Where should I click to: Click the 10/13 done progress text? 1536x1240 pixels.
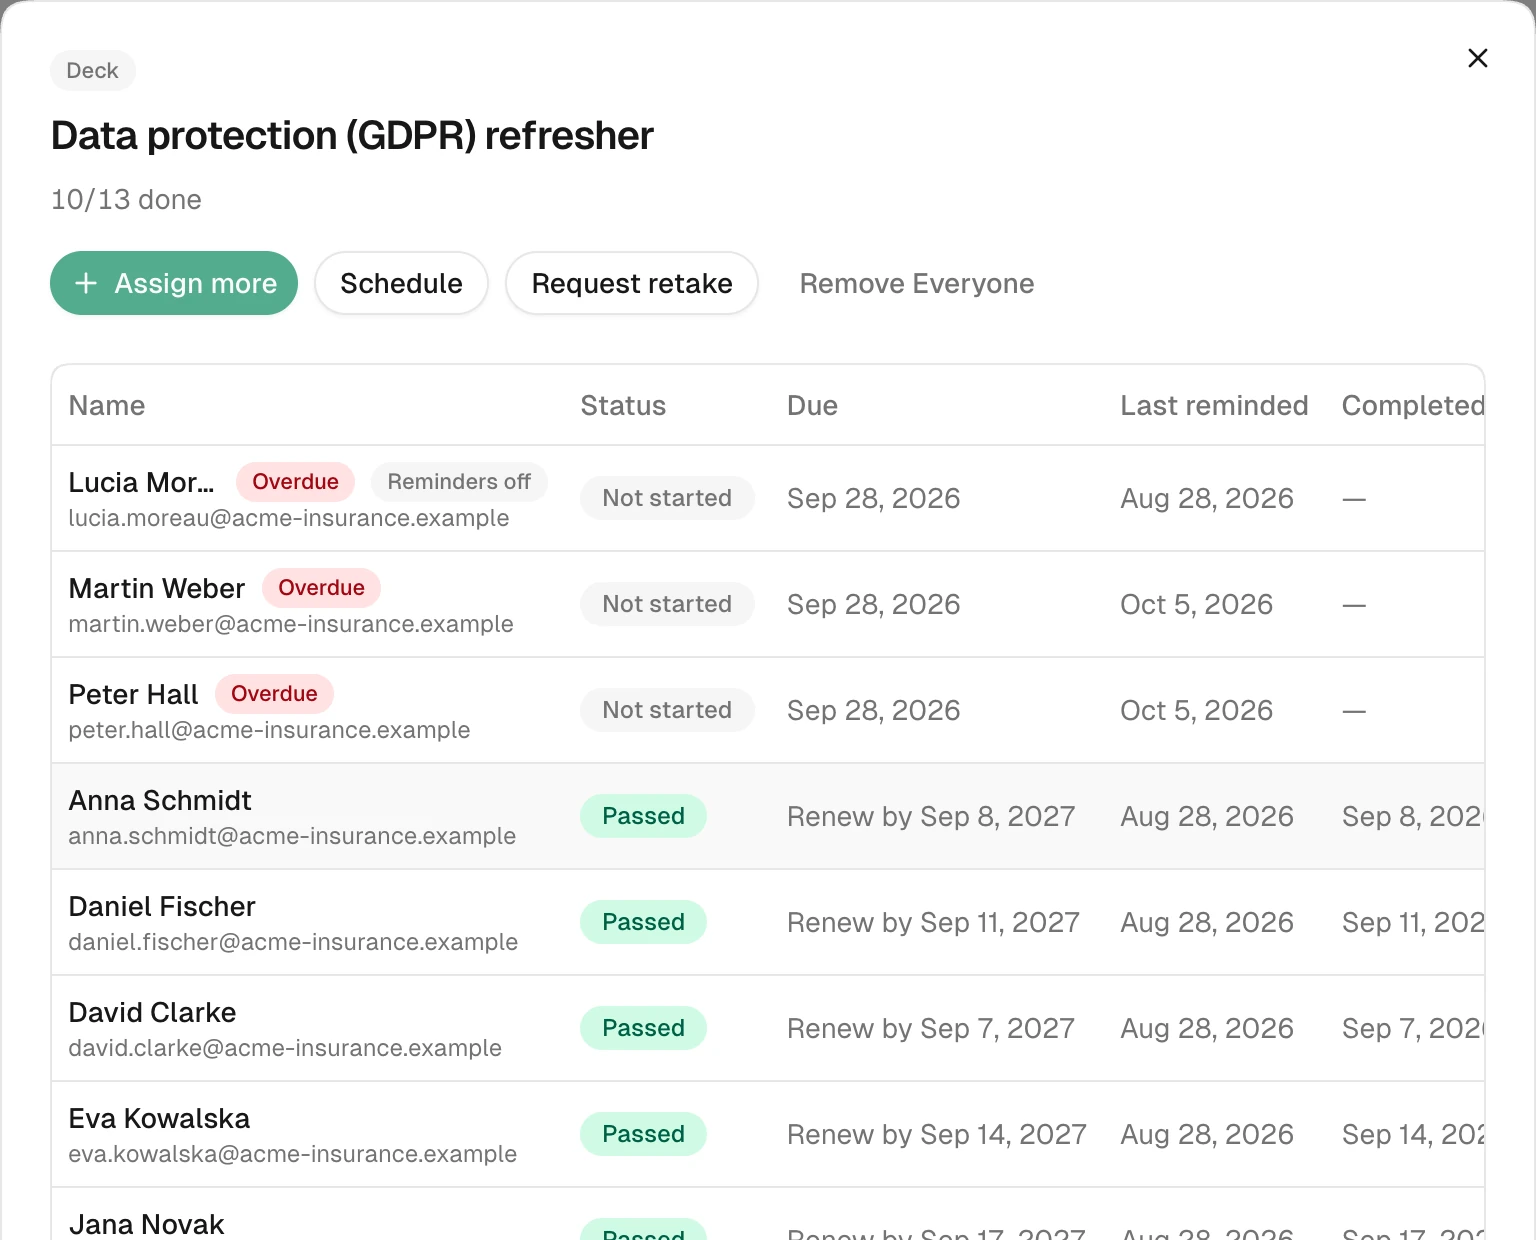(x=126, y=199)
